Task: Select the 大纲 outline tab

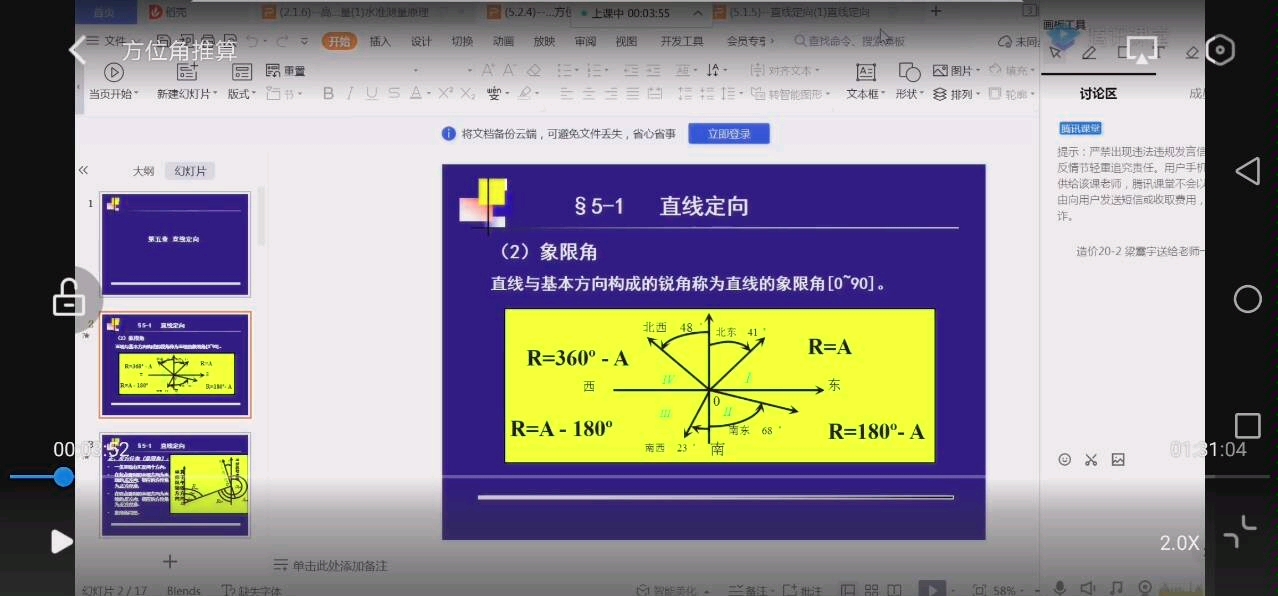Action: [142, 170]
